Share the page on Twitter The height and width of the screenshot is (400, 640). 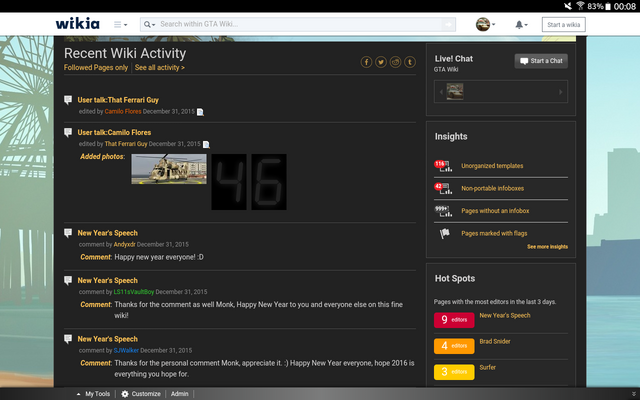(x=381, y=62)
